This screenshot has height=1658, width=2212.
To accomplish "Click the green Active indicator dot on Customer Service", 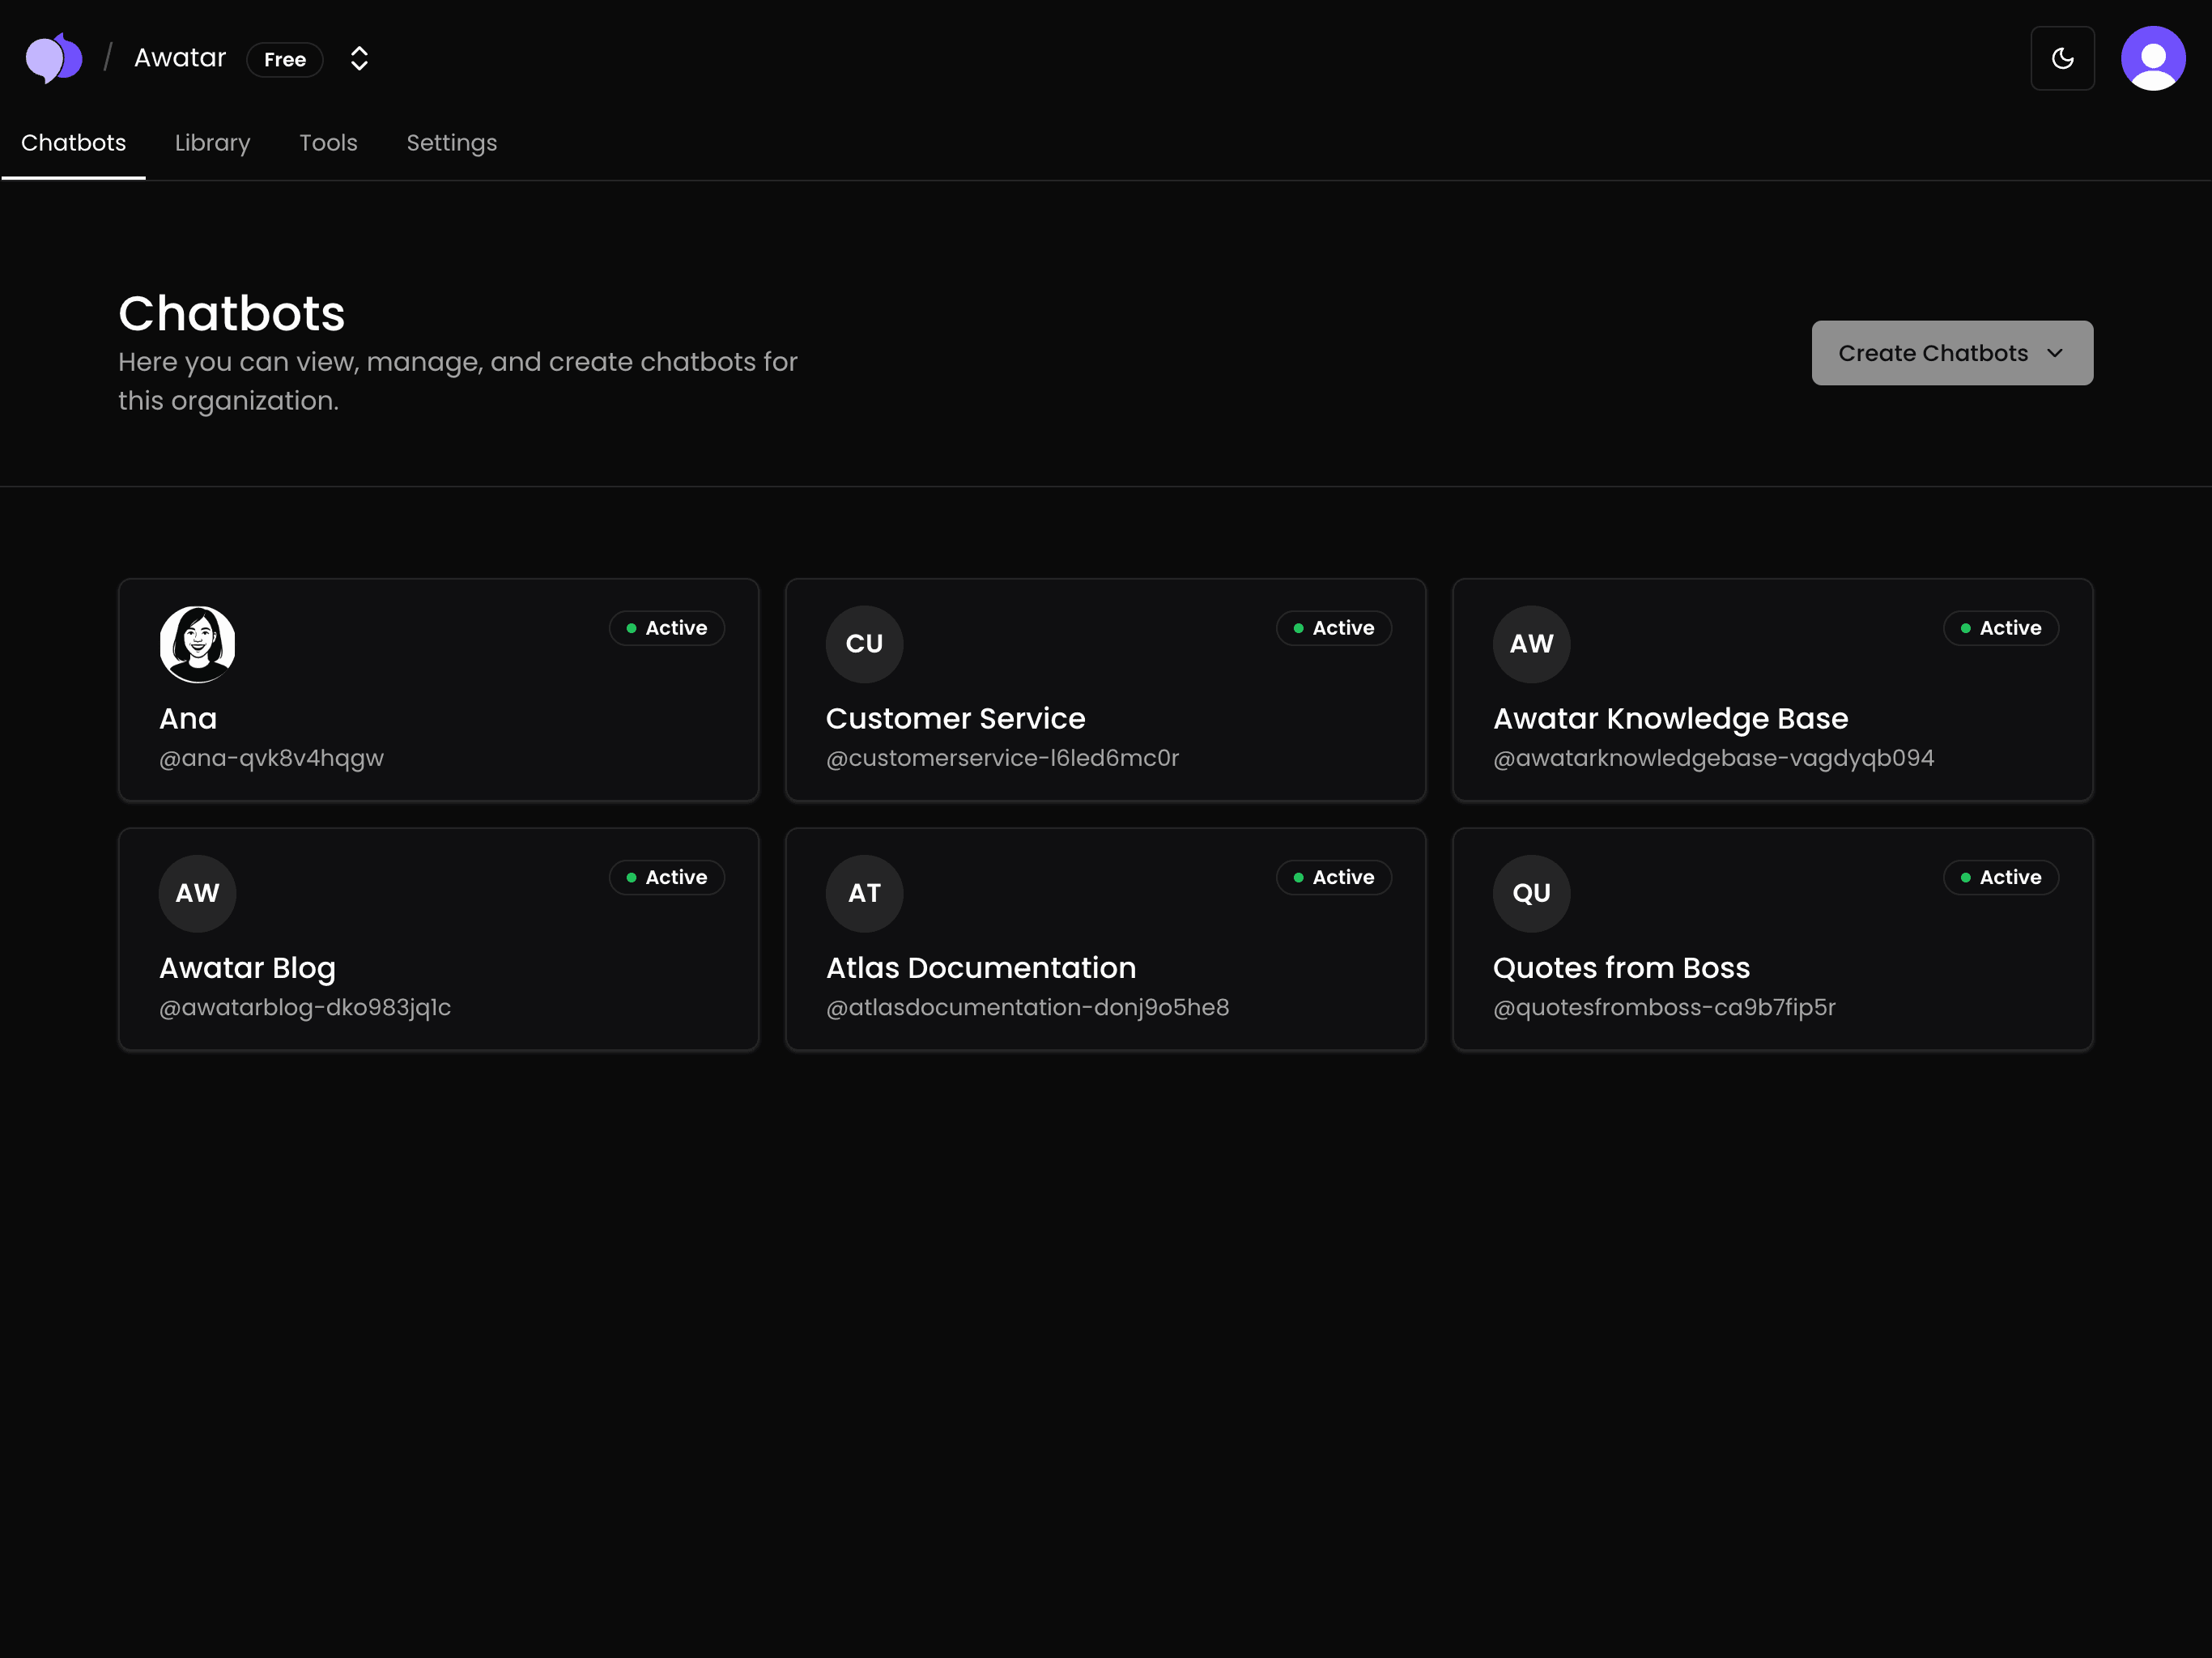I will coord(1297,628).
